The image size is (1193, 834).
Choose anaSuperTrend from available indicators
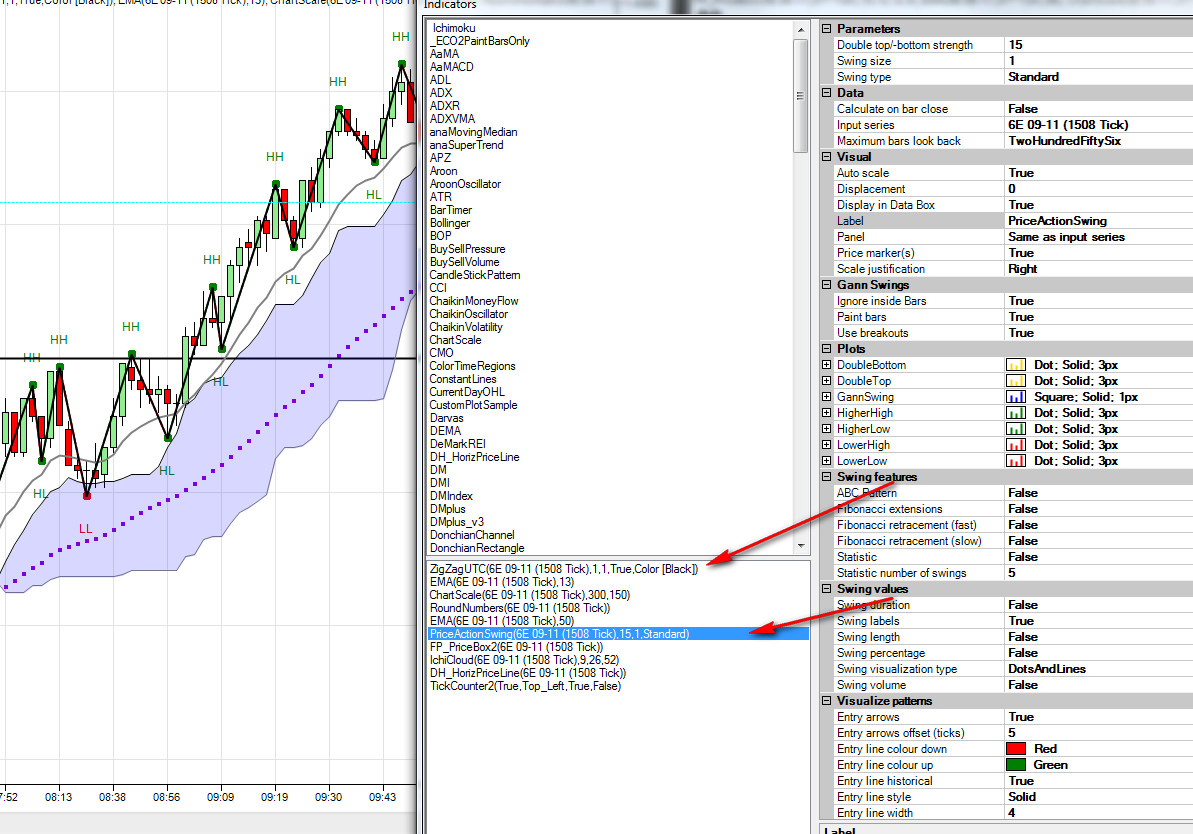coord(466,145)
